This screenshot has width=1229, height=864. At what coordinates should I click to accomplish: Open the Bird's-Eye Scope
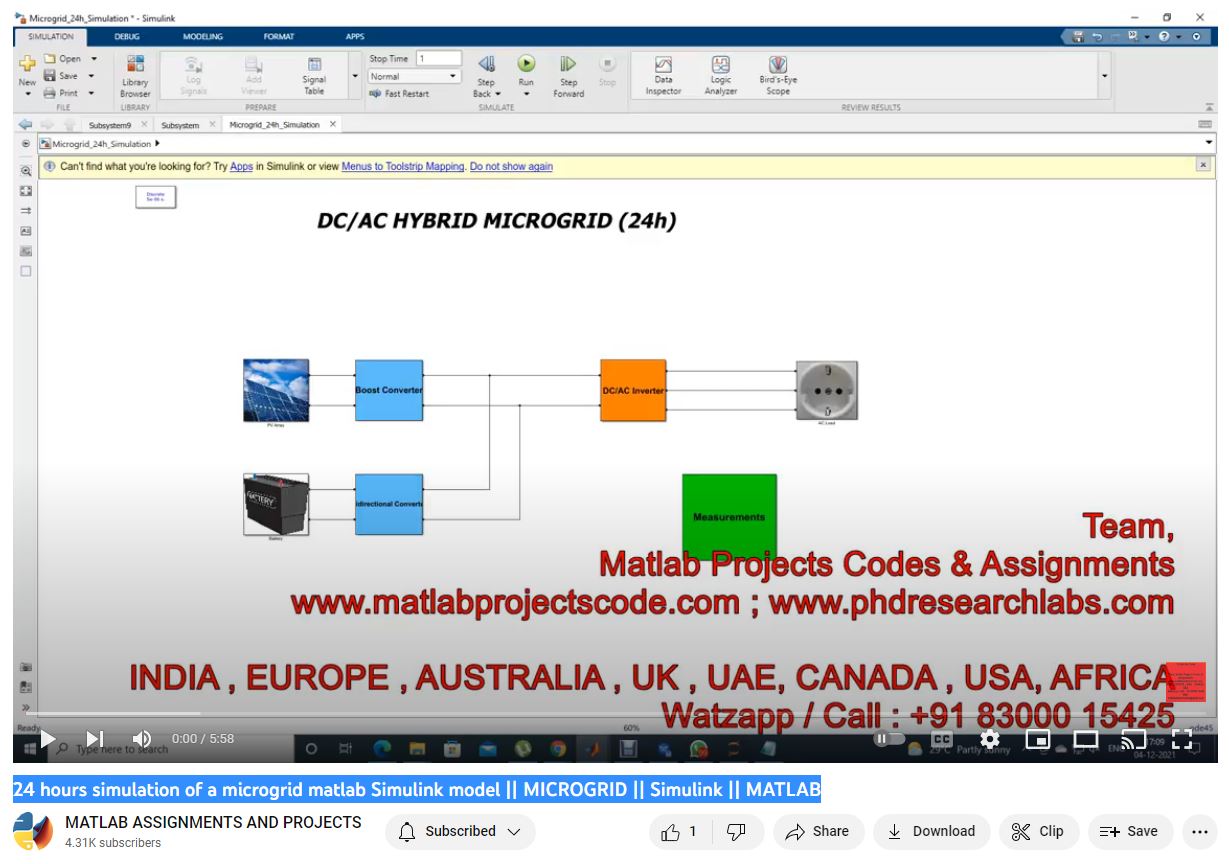click(x=778, y=76)
